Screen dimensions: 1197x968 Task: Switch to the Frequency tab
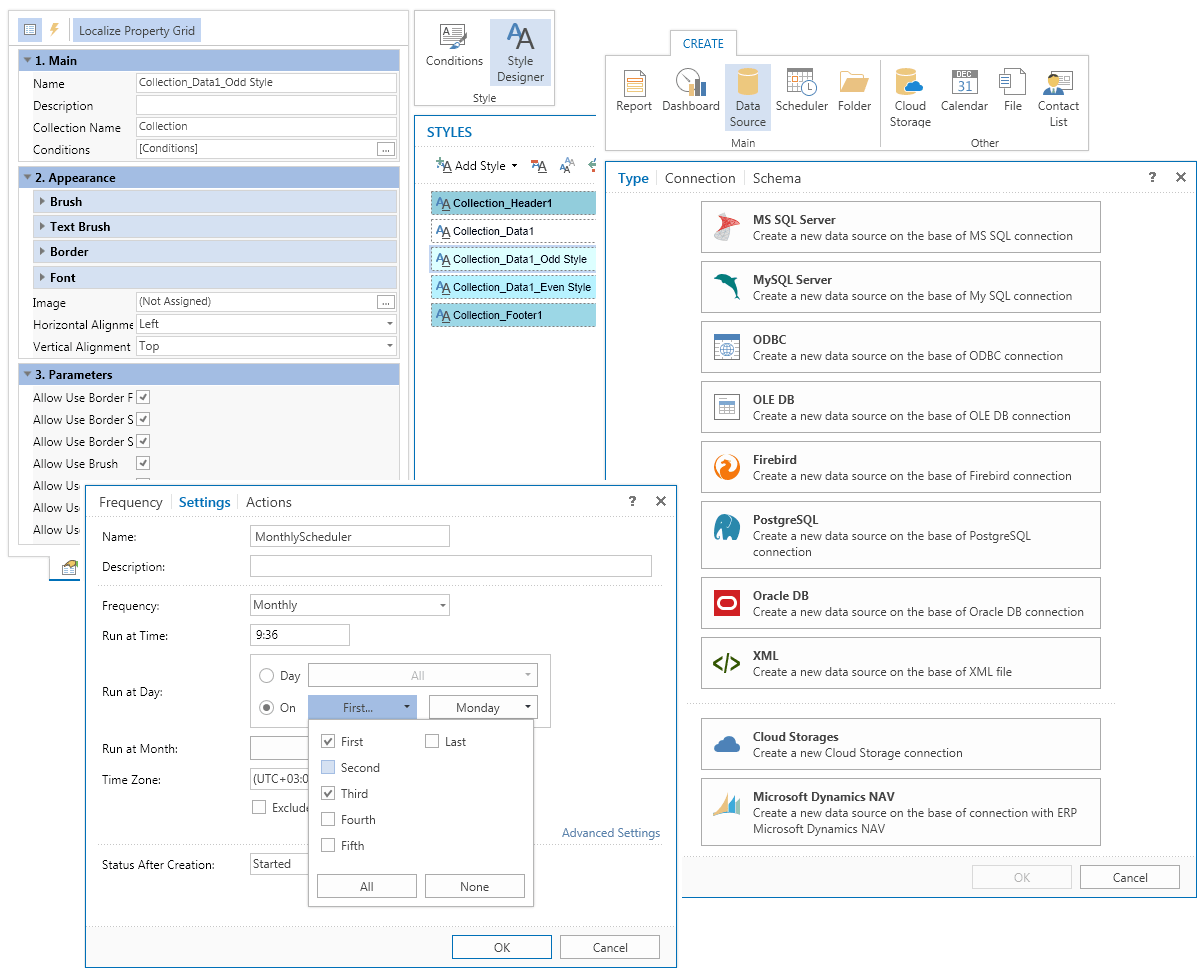click(131, 502)
